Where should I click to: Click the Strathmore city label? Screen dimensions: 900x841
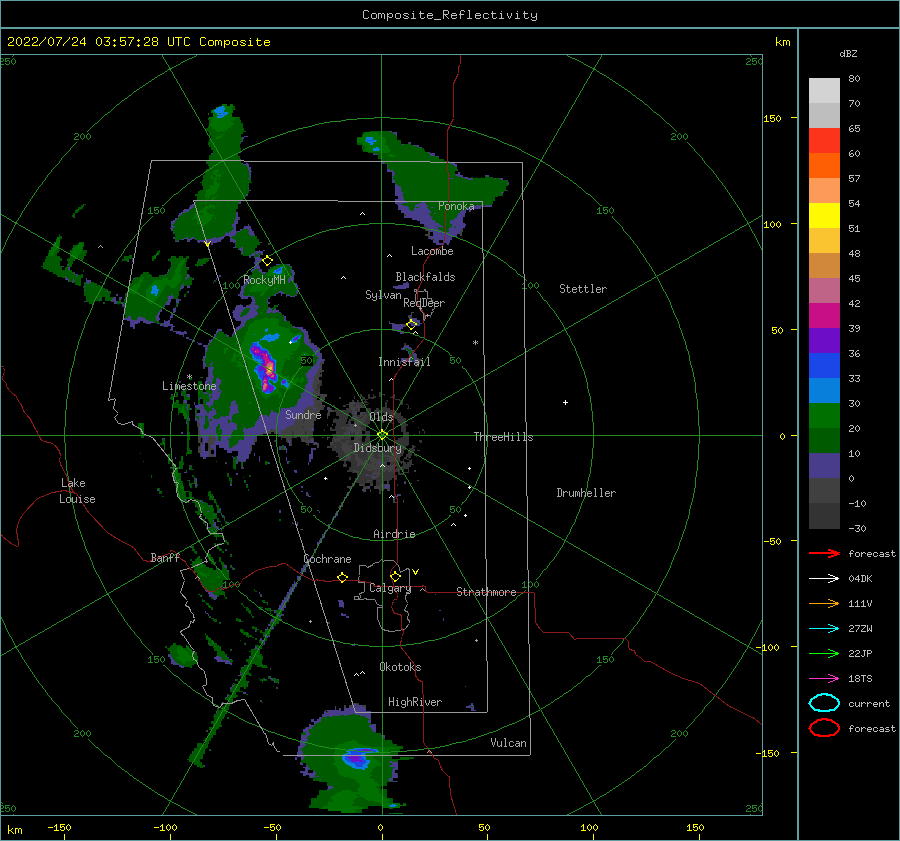coord(487,592)
